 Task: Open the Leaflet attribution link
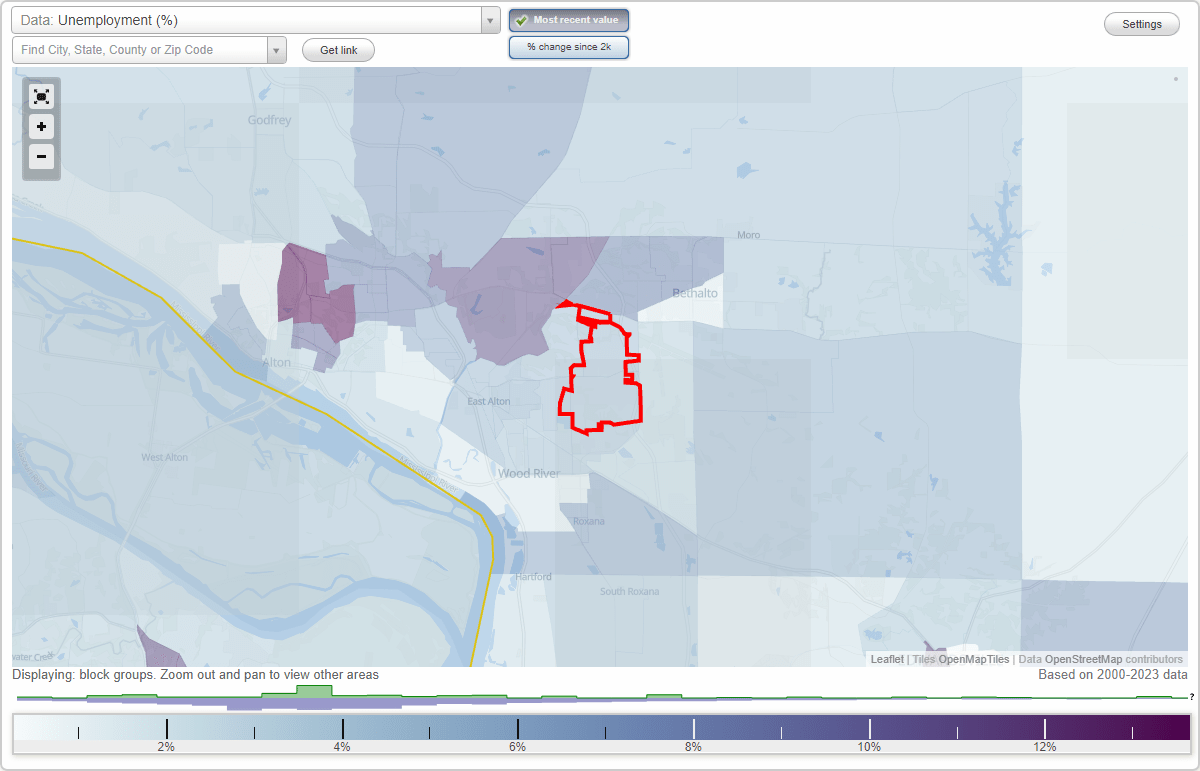[887, 659]
